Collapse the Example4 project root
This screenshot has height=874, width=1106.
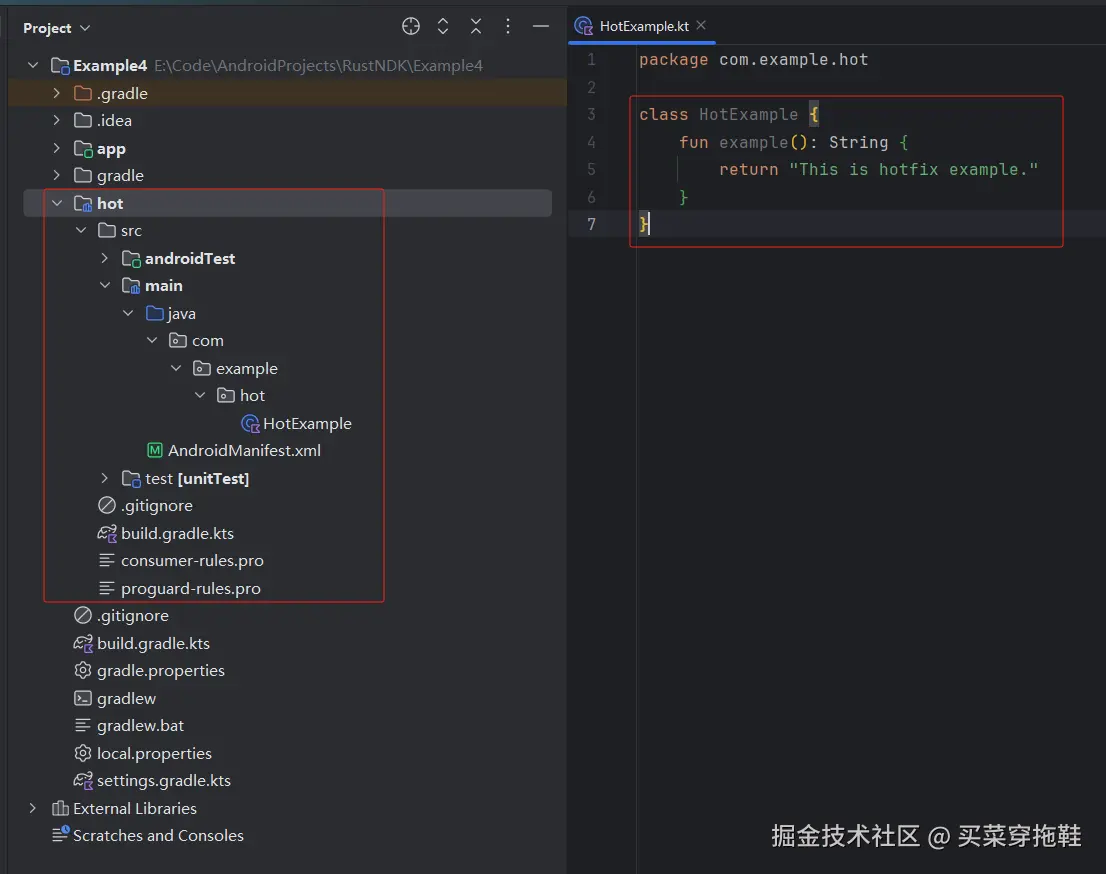coord(32,65)
